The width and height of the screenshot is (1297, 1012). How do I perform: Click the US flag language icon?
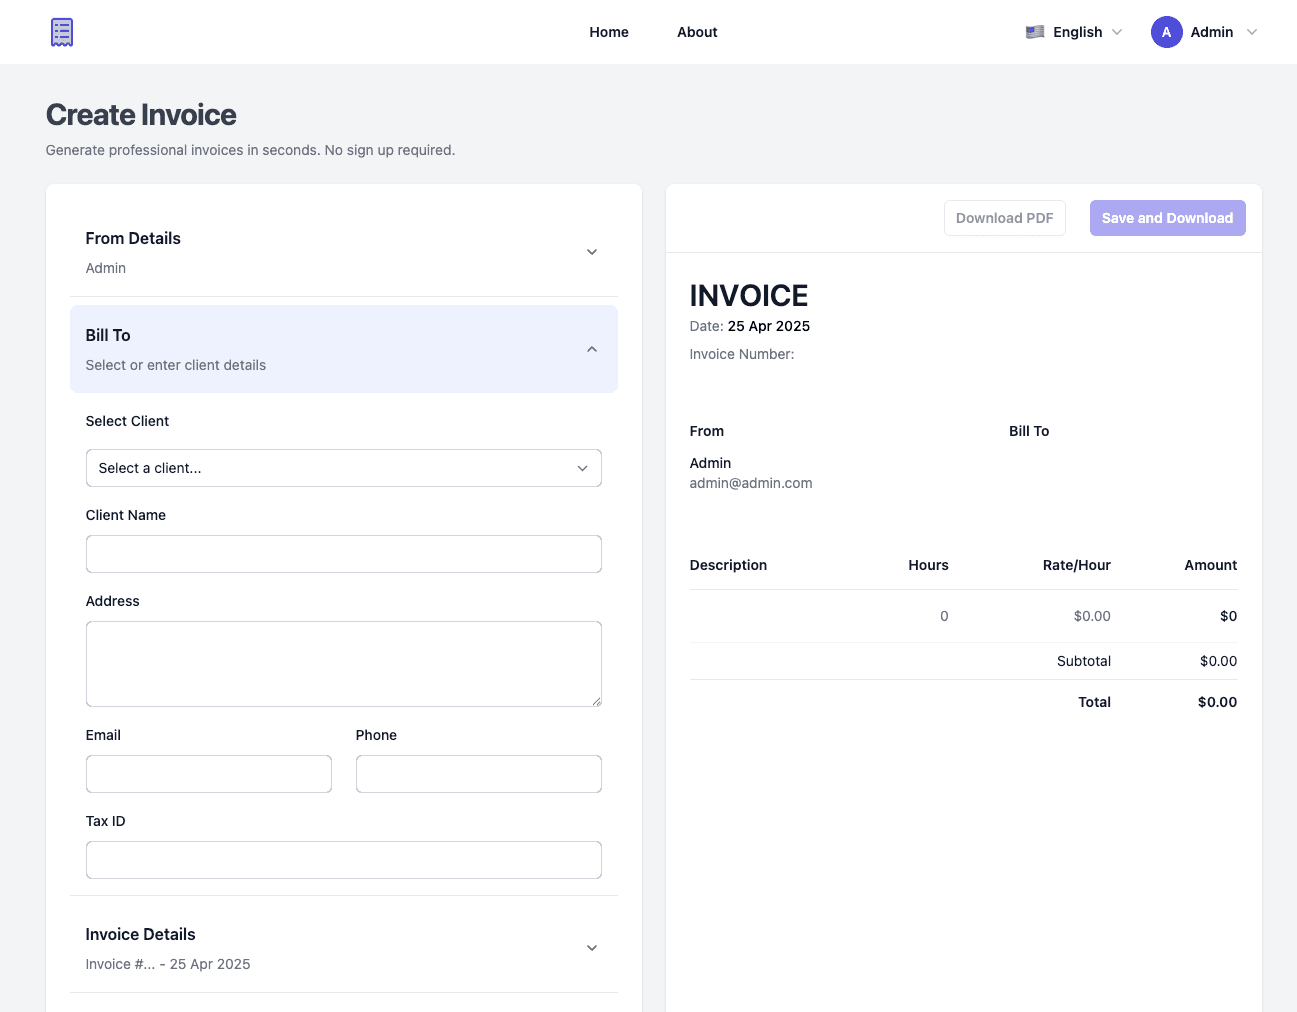tap(1035, 32)
